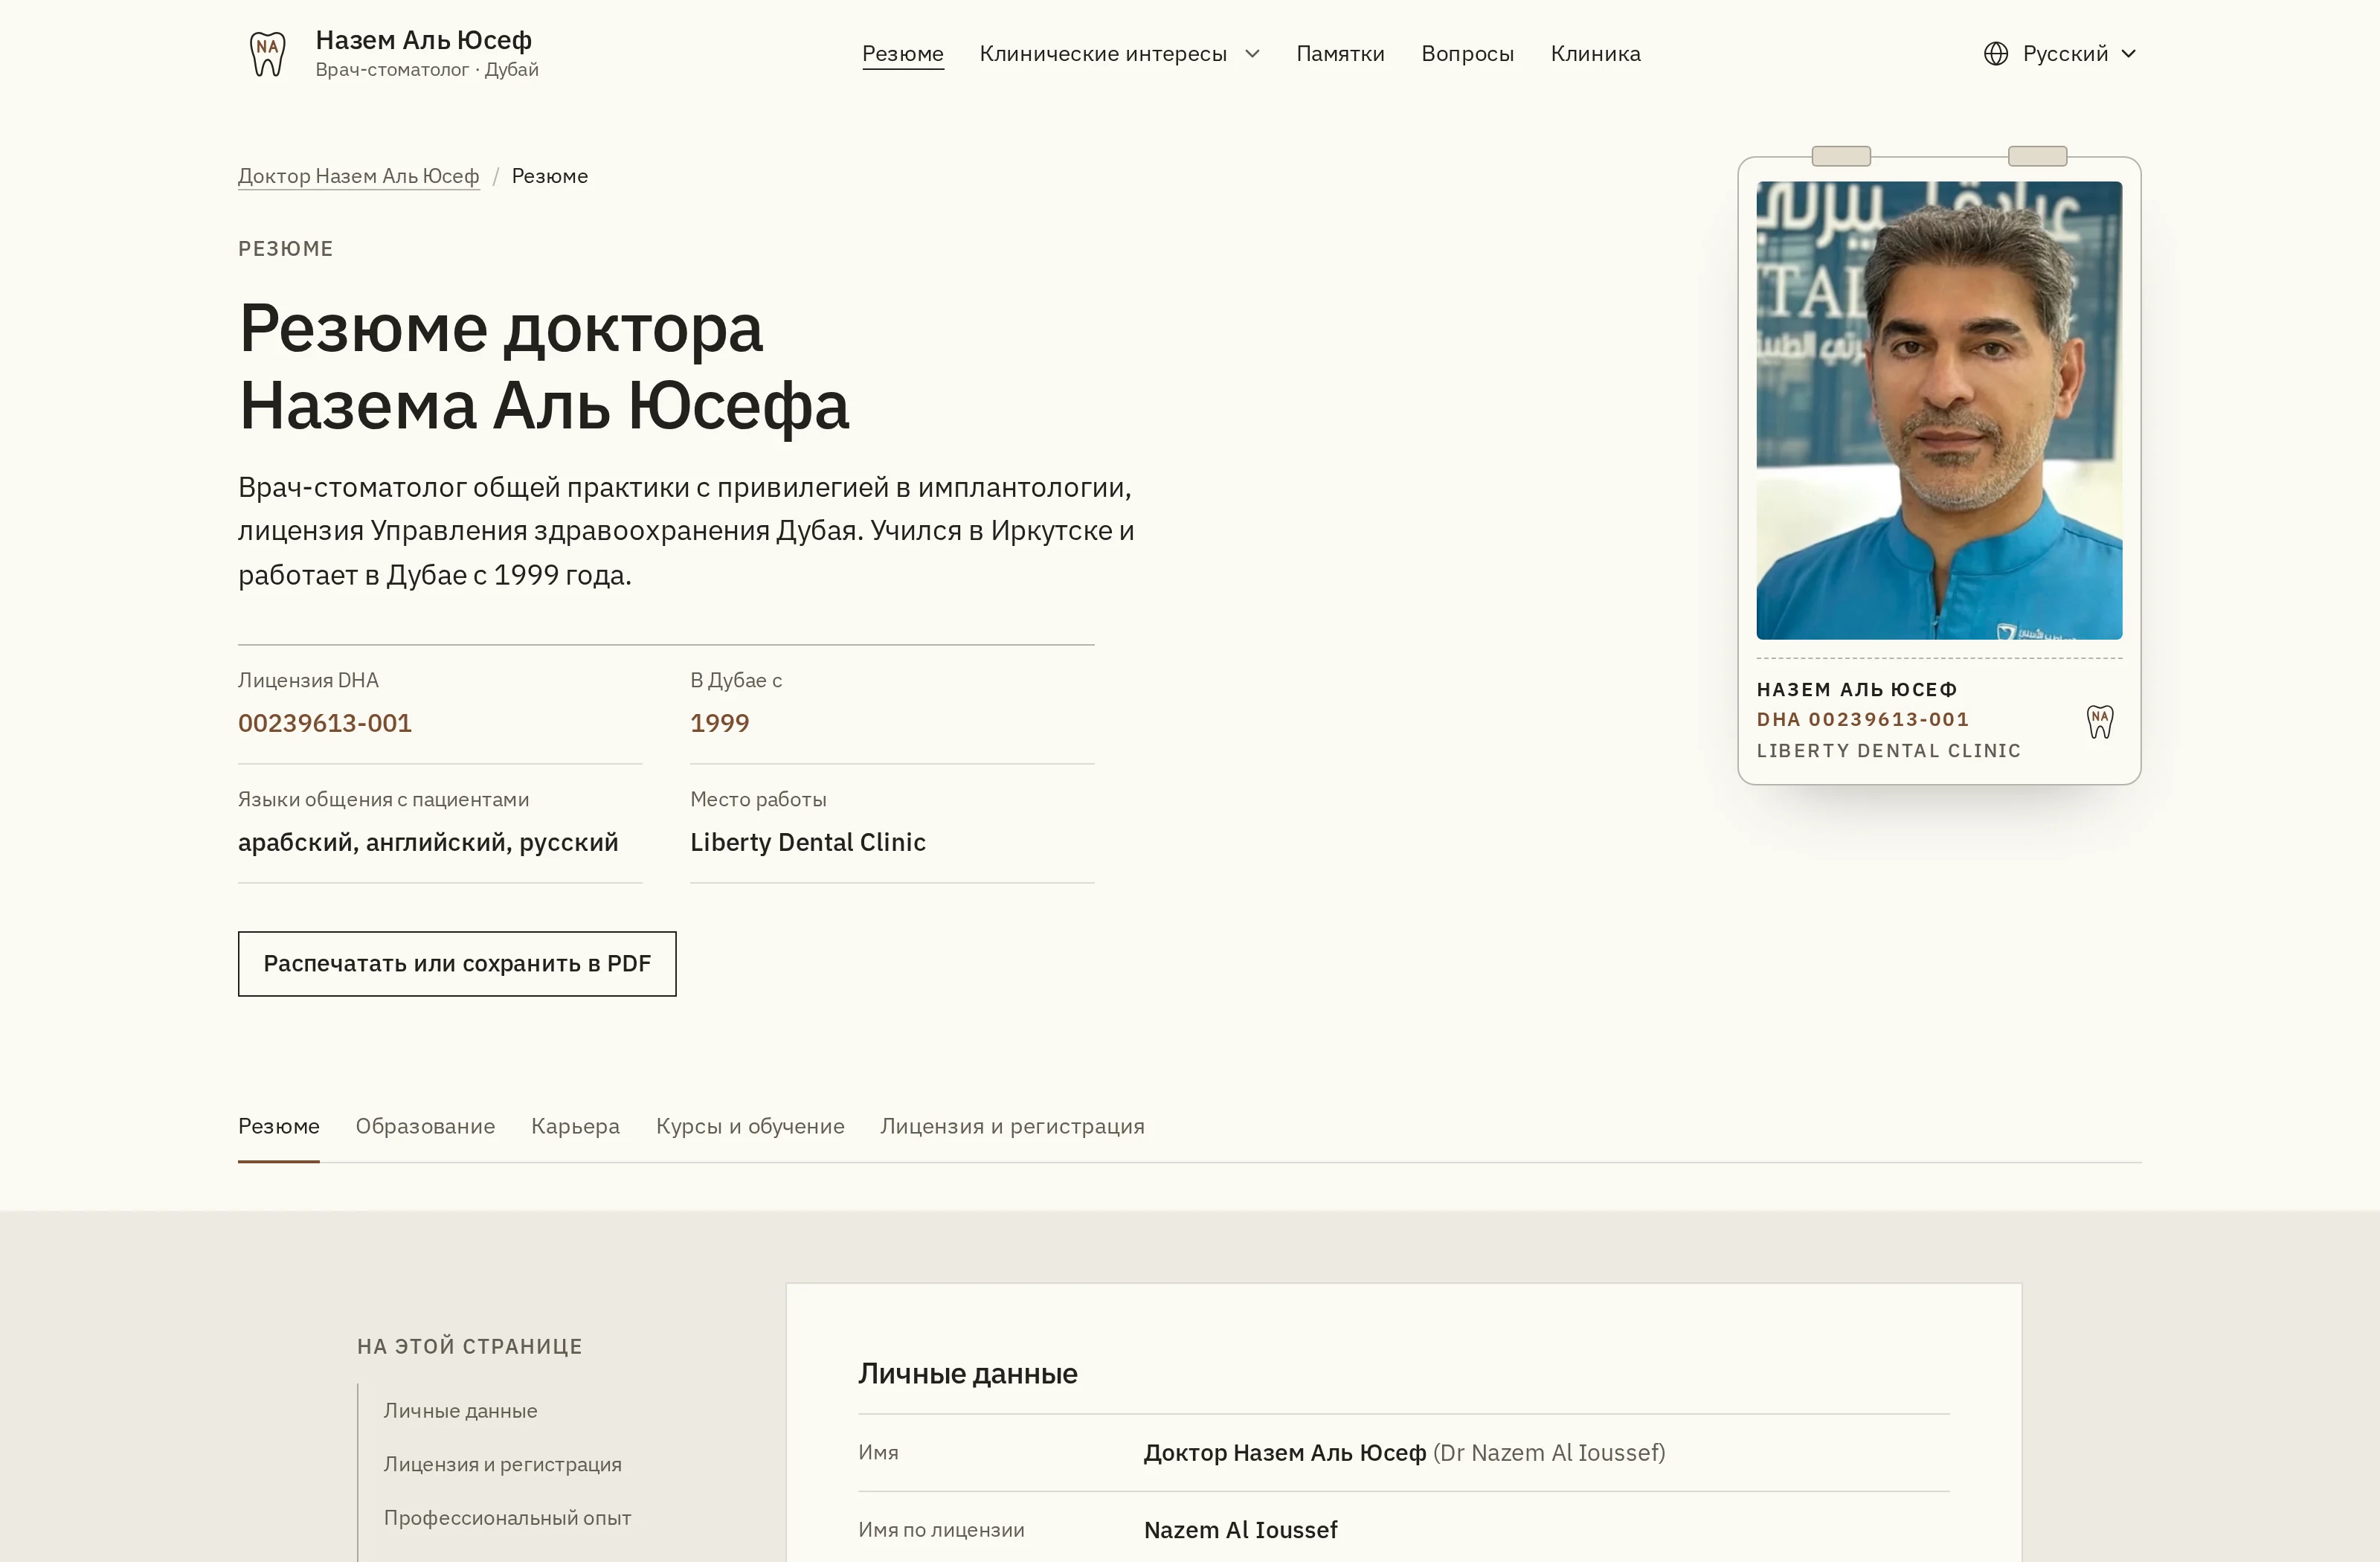
Task: Click license number 00239613-001 value
Action: click(325, 723)
